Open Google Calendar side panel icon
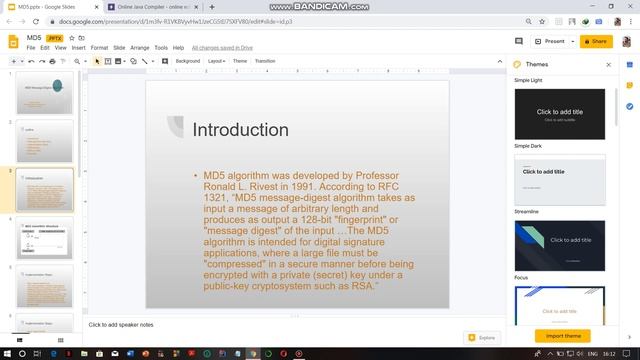Screen dimensions: 640x360 pyautogui.click(x=629, y=64)
